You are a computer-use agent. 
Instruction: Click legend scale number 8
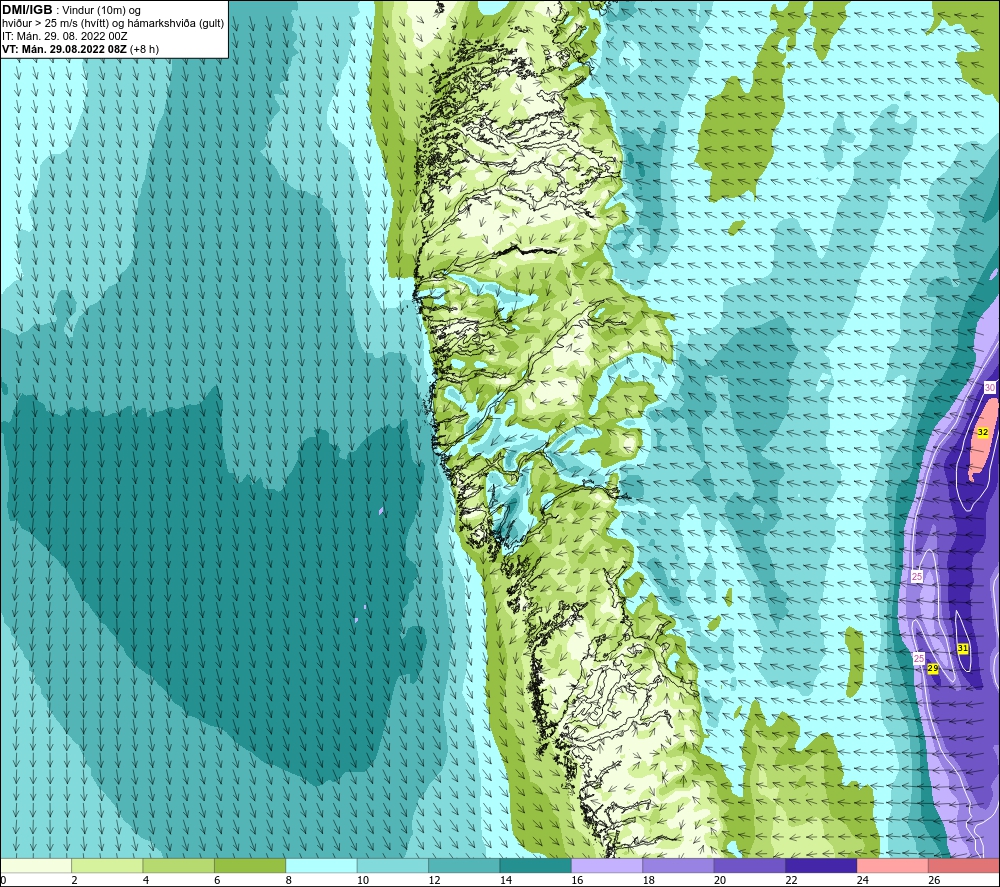289,880
